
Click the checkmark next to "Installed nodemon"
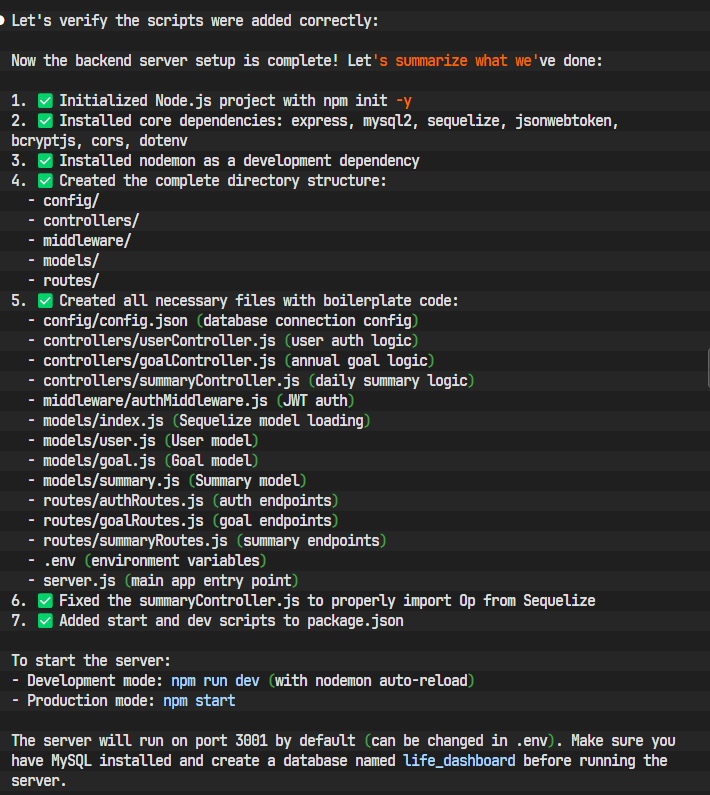[45, 161]
